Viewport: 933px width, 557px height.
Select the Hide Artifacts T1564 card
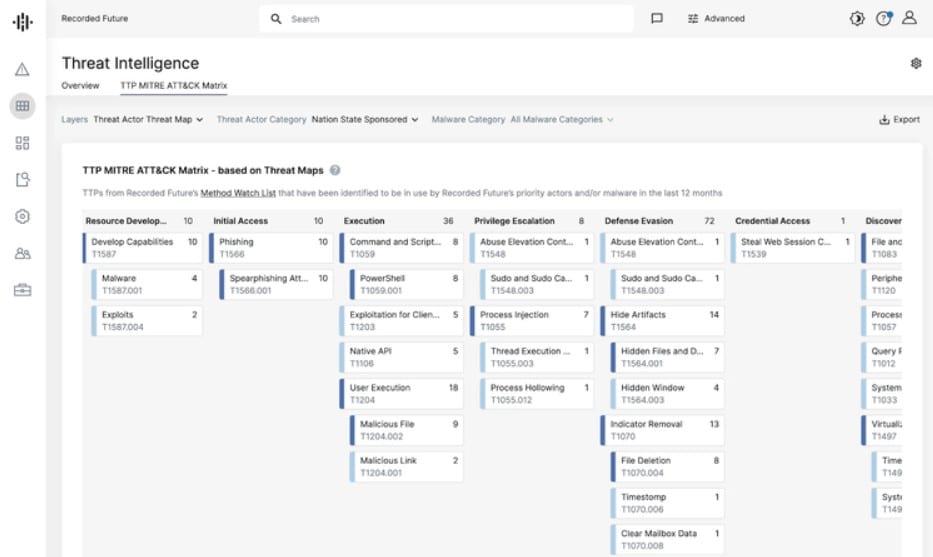click(662, 321)
